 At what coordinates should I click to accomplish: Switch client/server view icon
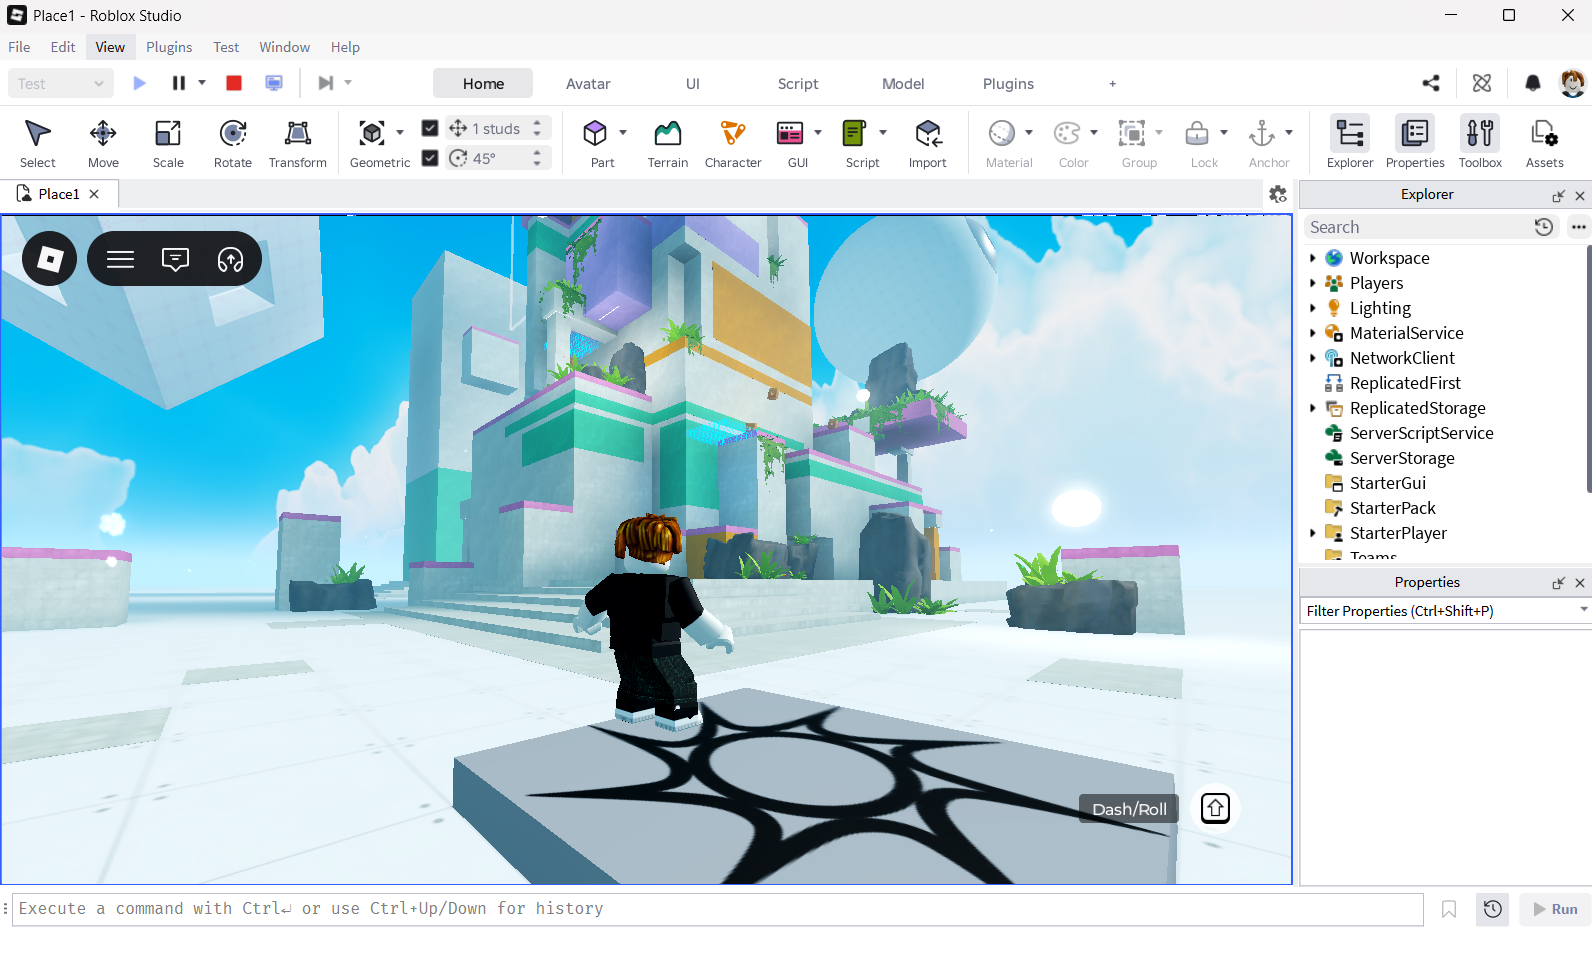coord(274,83)
